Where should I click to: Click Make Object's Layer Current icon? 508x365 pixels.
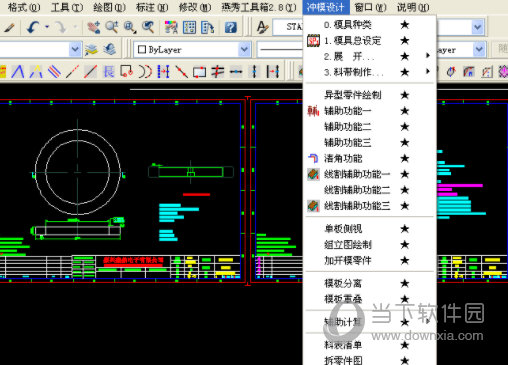(91, 50)
